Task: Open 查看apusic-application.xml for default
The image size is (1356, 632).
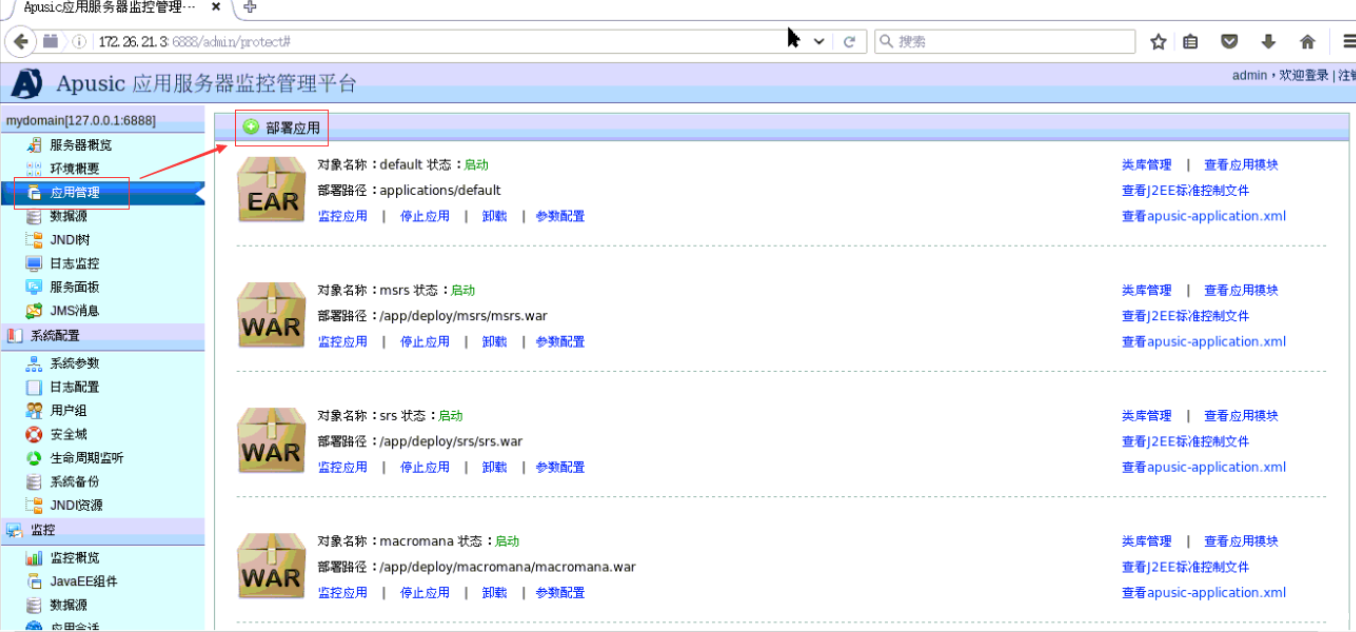Action: [1204, 216]
